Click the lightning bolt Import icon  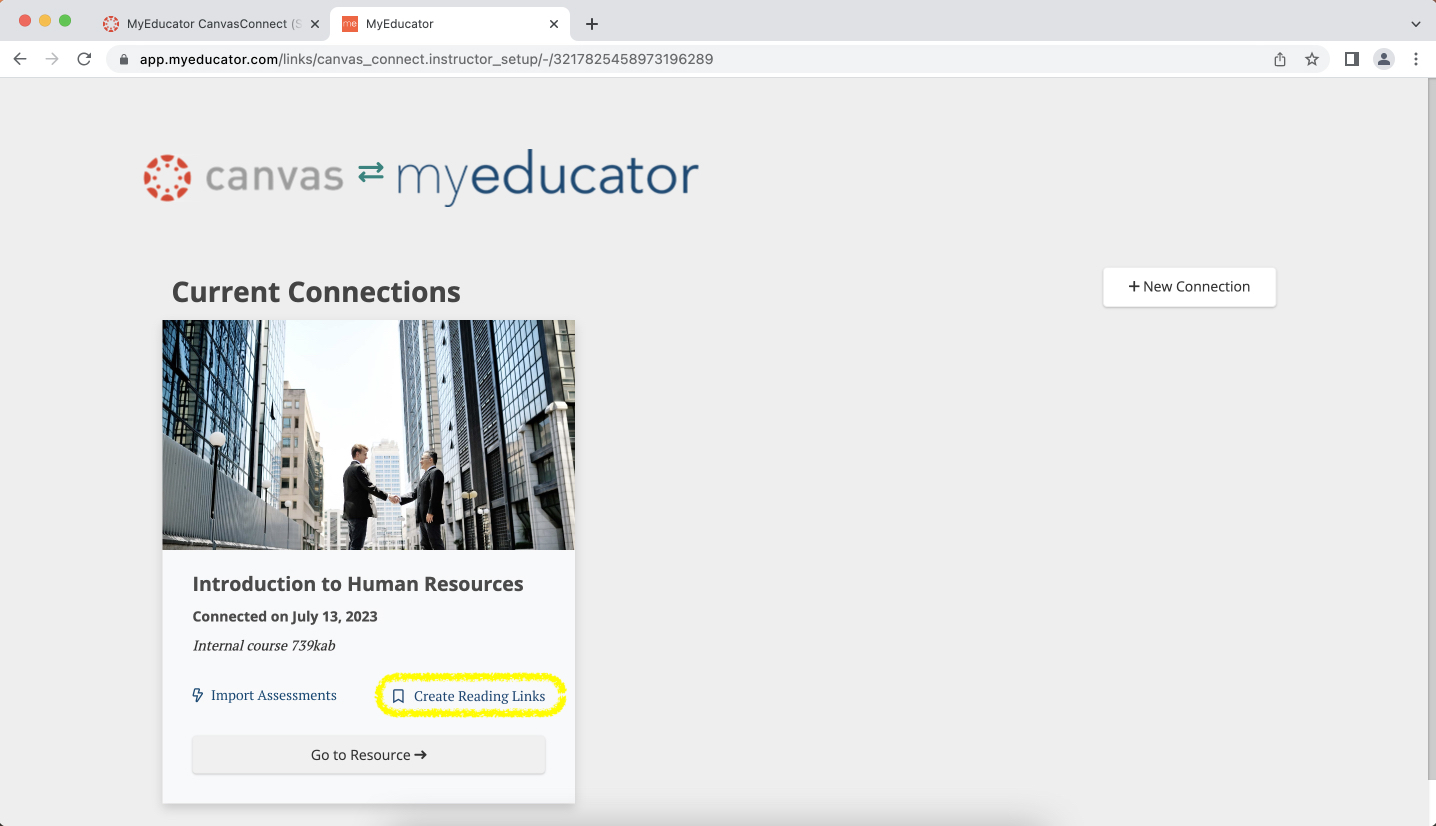click(198, 695)
